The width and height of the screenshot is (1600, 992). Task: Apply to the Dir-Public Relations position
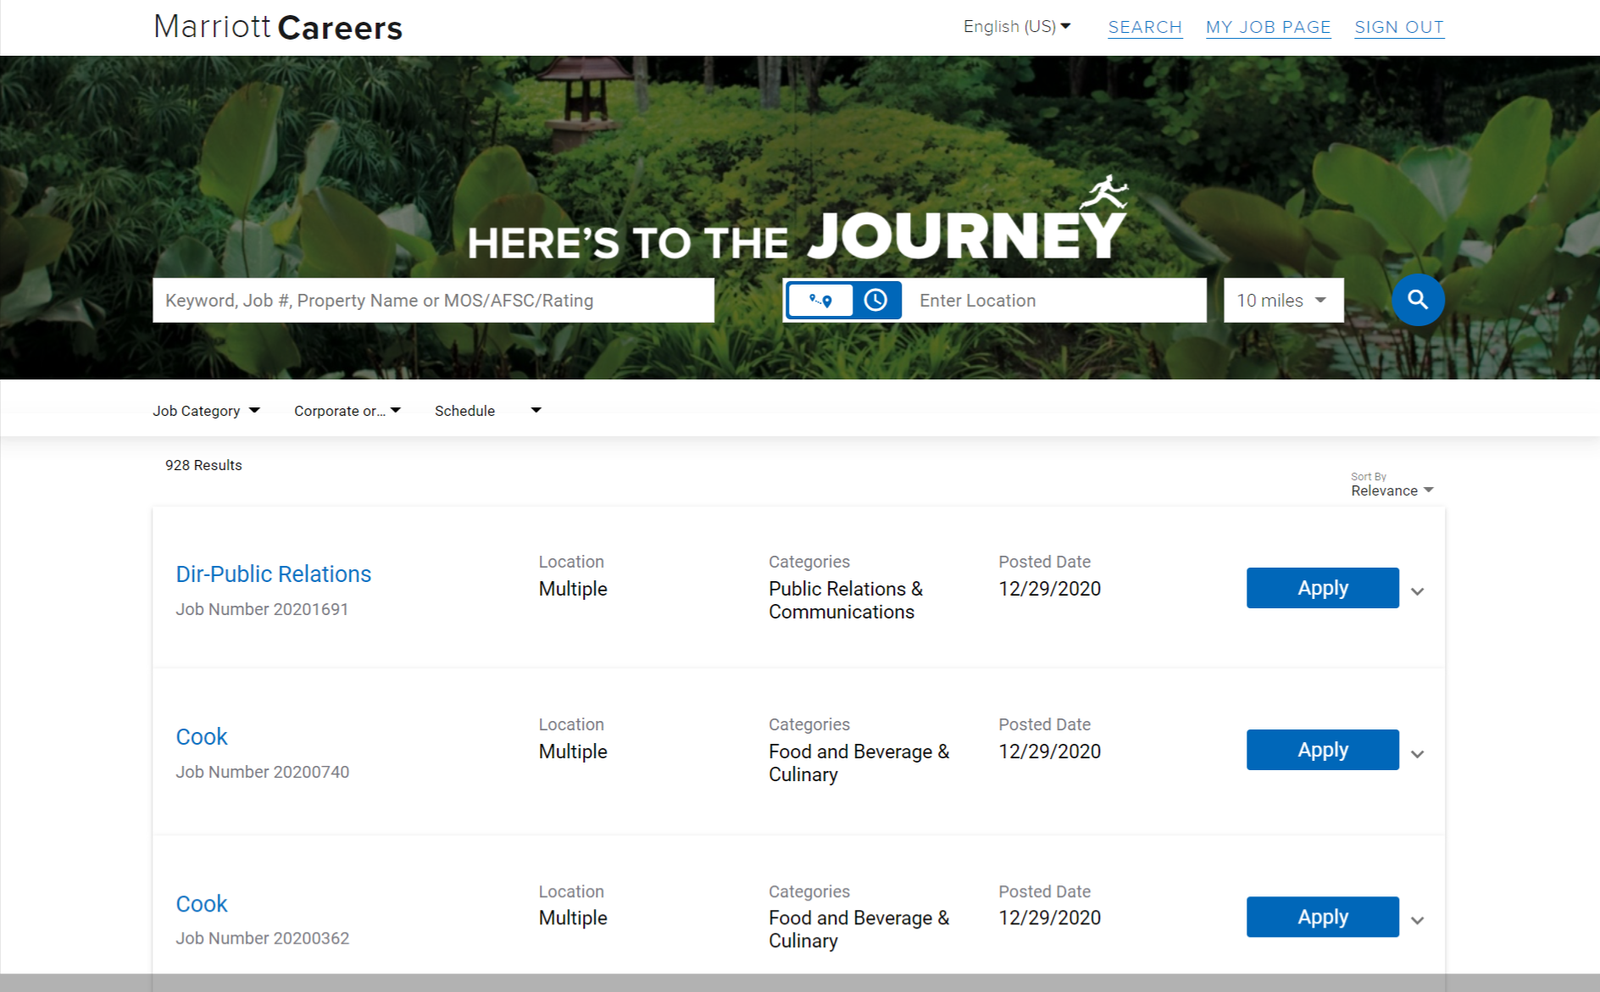[x=1322, y=588]
